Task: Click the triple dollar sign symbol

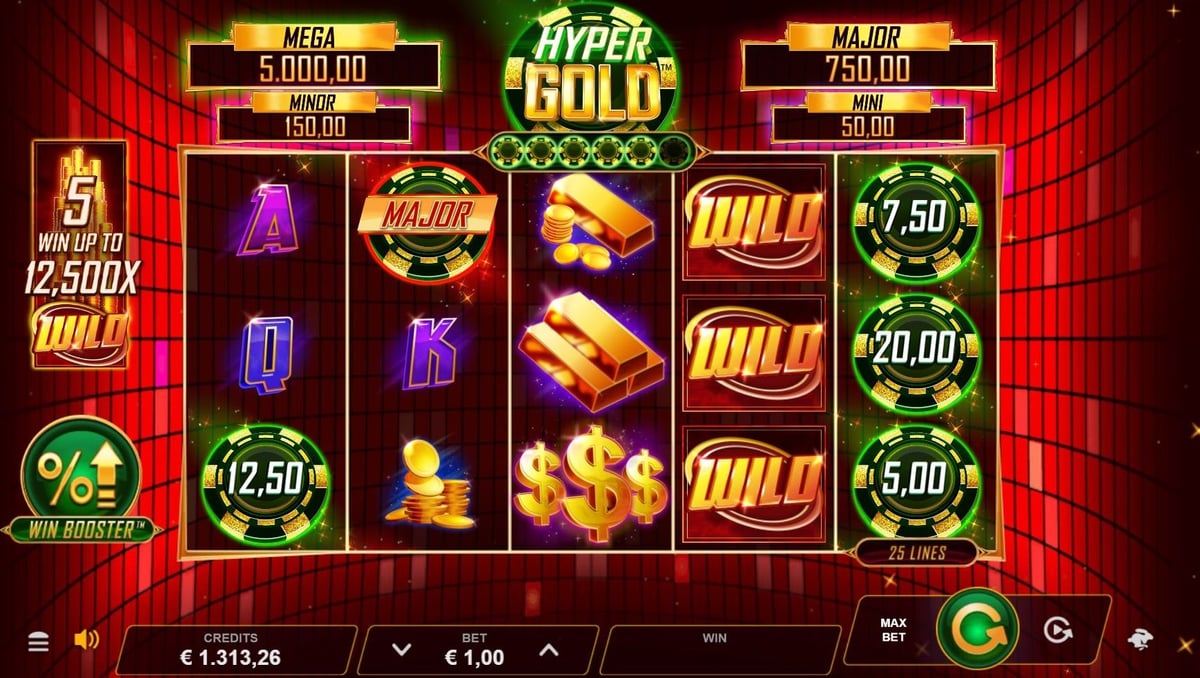Action: tap(591, 482)
